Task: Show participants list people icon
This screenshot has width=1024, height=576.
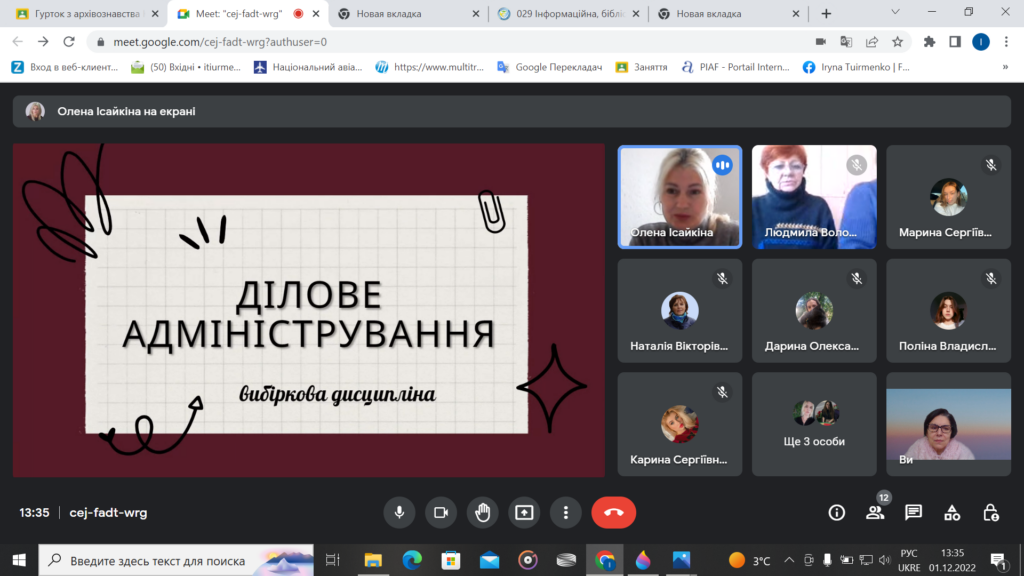Action: click(x=875, y=512)
